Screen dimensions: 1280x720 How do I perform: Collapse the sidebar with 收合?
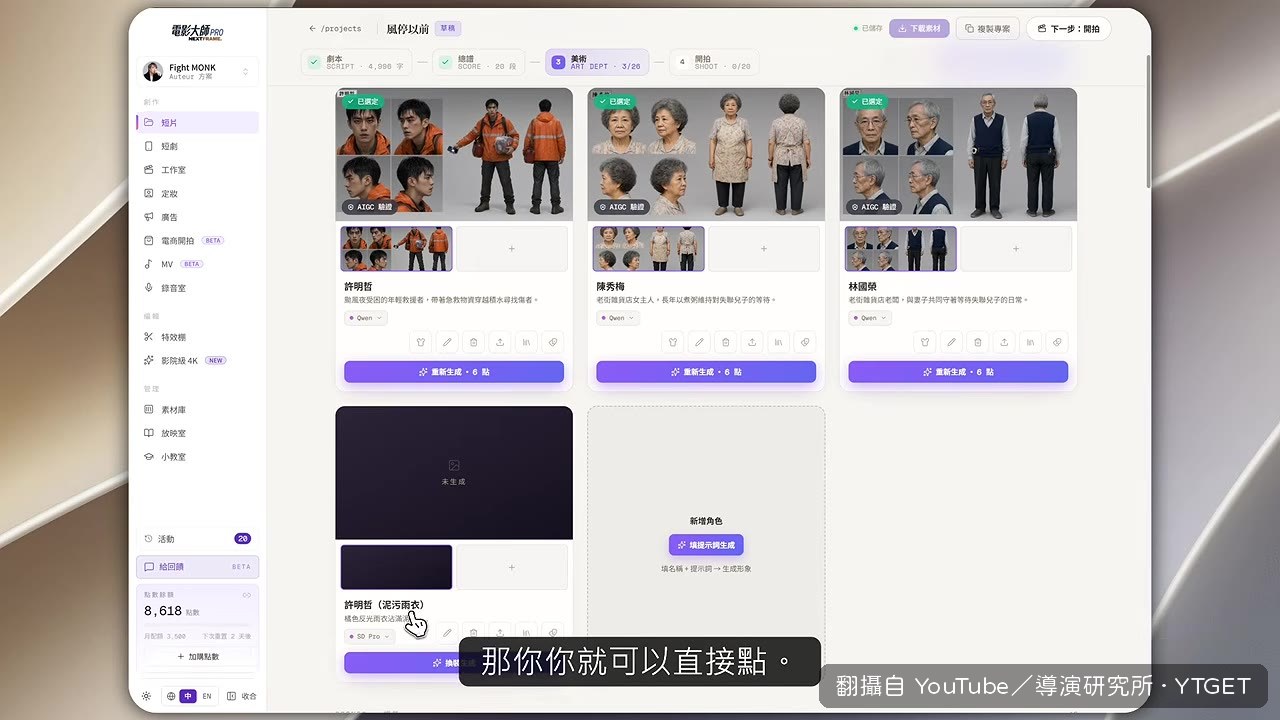[x=242, y=696]
